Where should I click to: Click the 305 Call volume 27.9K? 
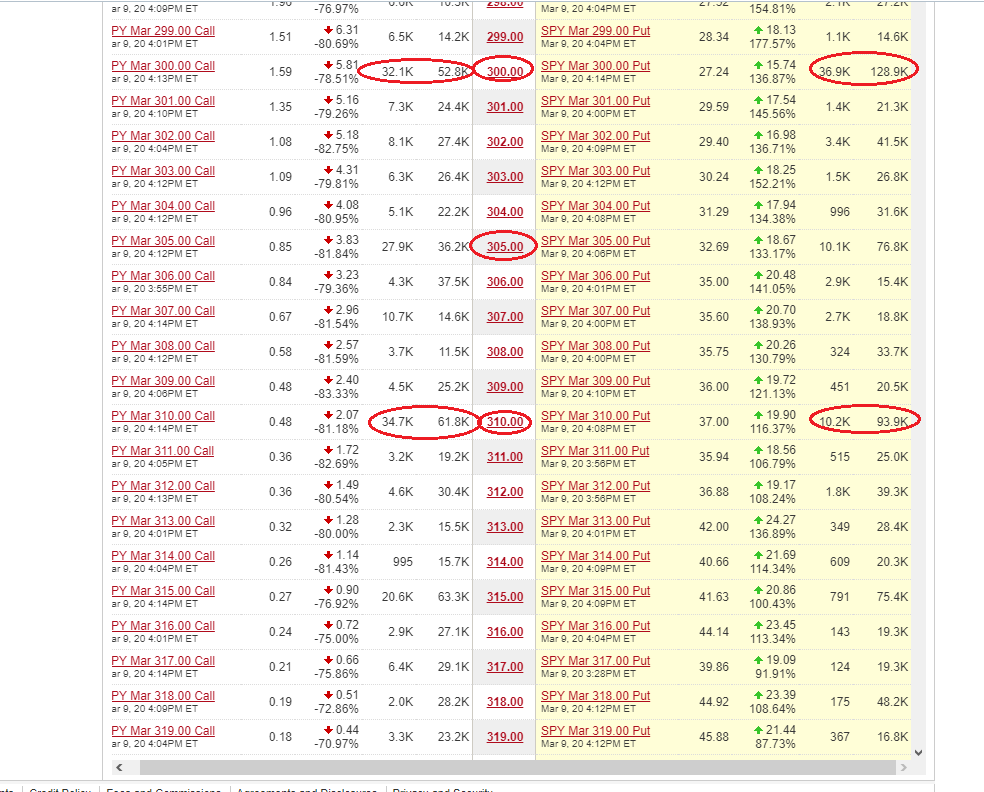coord(397,247)
